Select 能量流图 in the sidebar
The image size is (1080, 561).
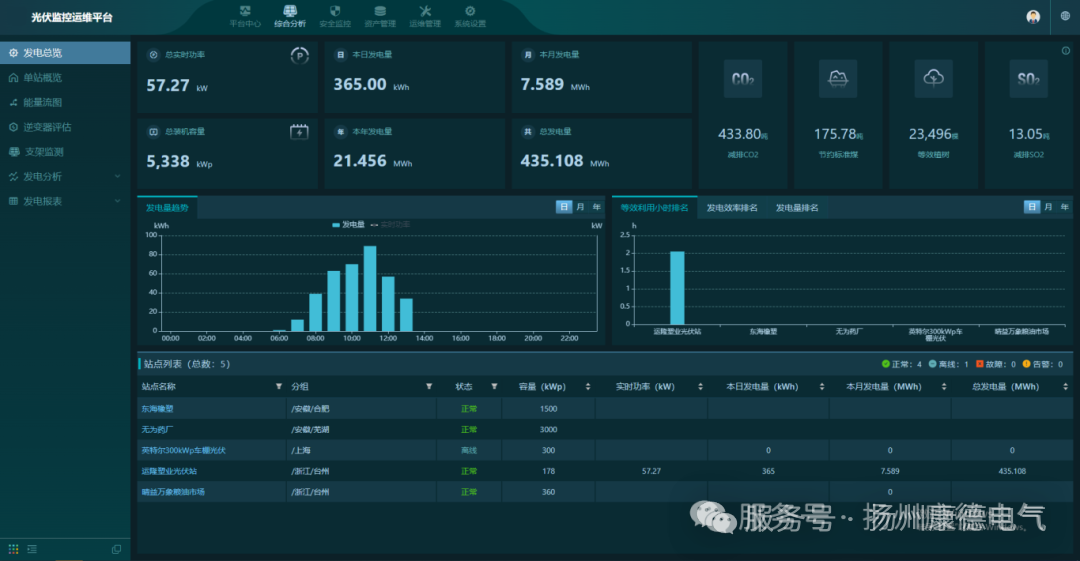pos(42,102)
